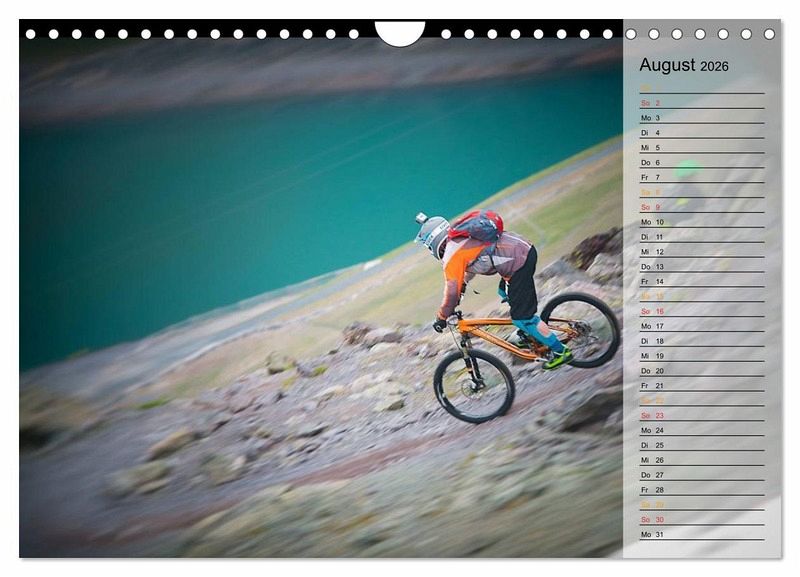Viewport: 800px width, 577px height.
Task: Select the 'Mo 3' date row
Action: 702,117
